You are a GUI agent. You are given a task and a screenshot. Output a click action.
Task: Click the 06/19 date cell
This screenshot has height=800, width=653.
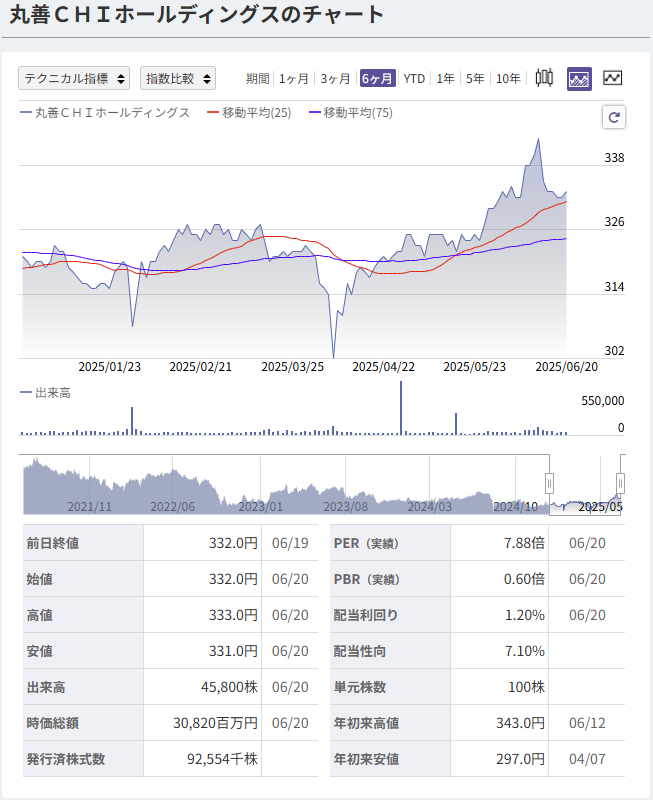click(x=290, y=543)
